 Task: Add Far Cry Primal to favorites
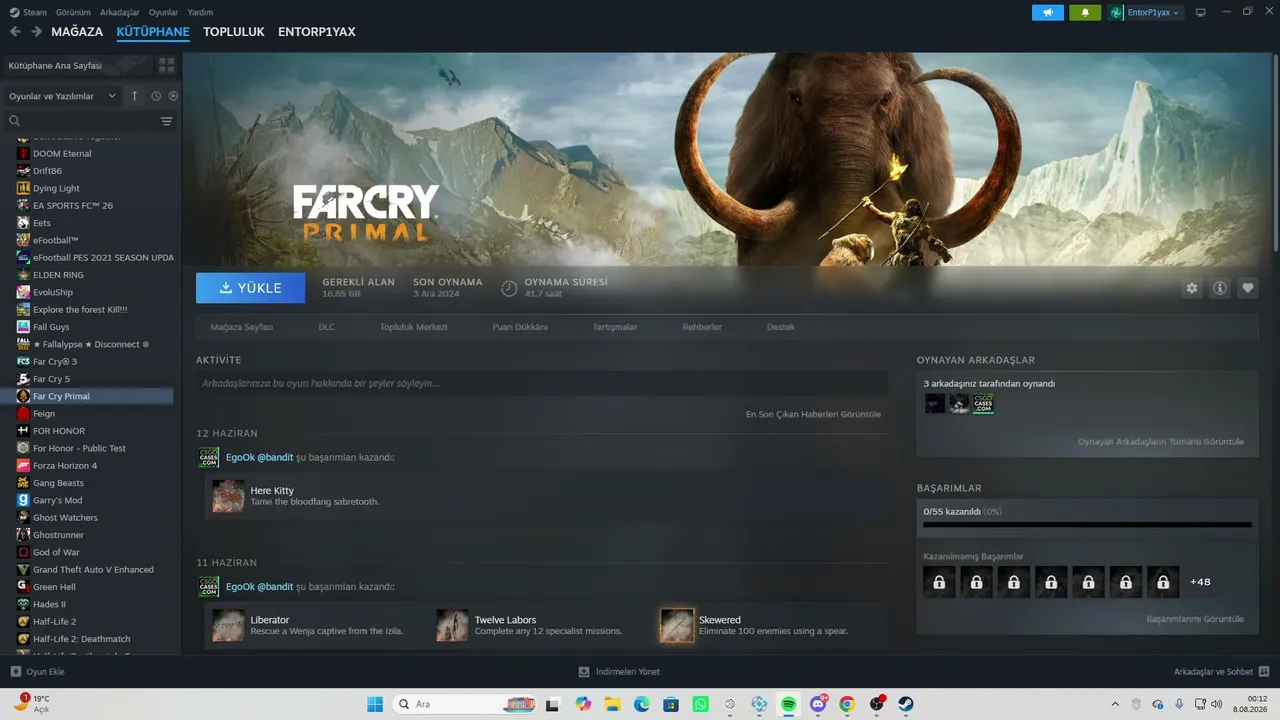point(1248,288)
